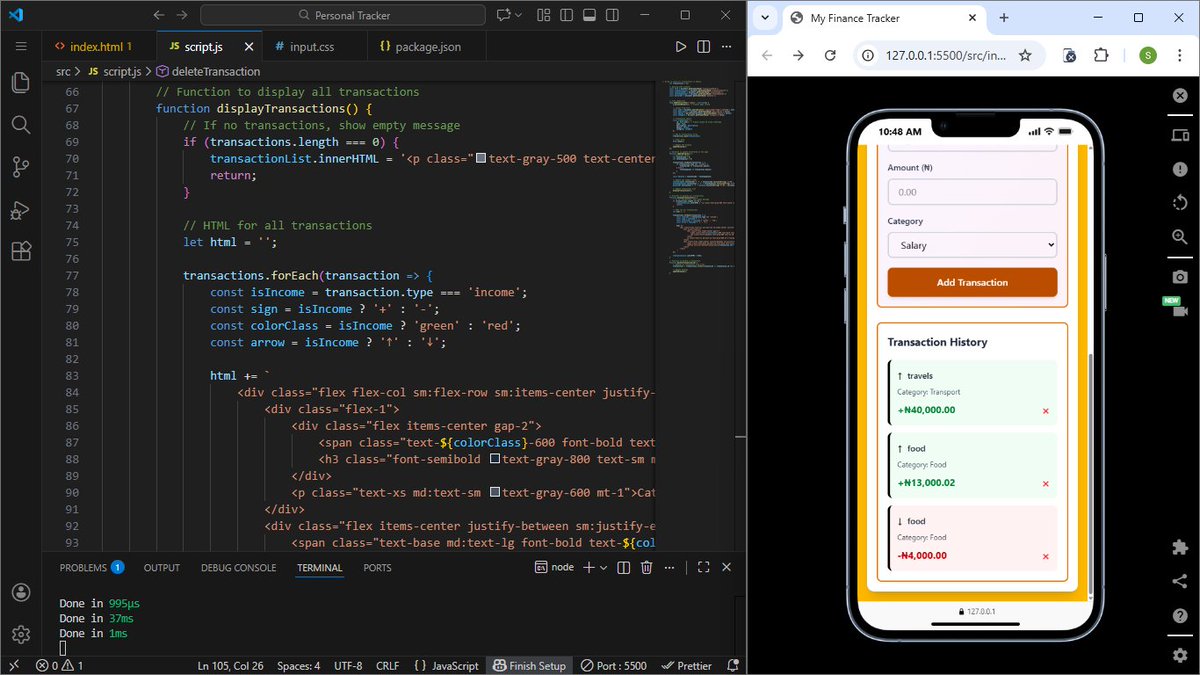The image size is (1200, 675).
Task: Open the Accounts menu in activity bar
Action: pyautogui.click(x=20, y=593)
